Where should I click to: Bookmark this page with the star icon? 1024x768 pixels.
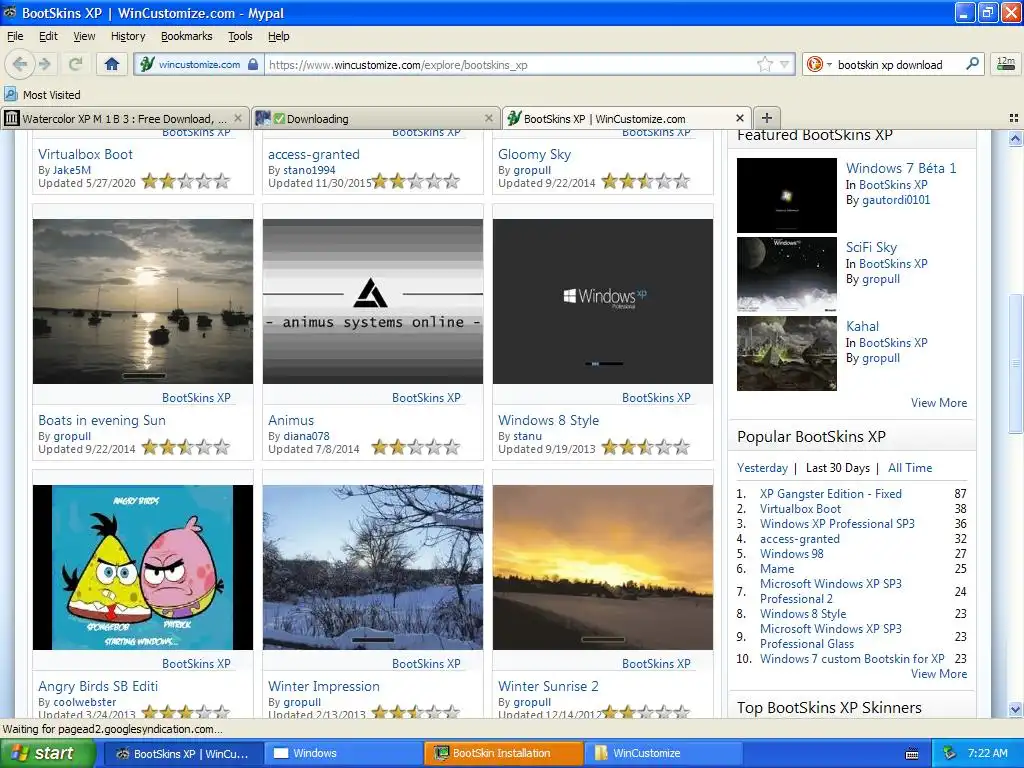coord(765,64)
